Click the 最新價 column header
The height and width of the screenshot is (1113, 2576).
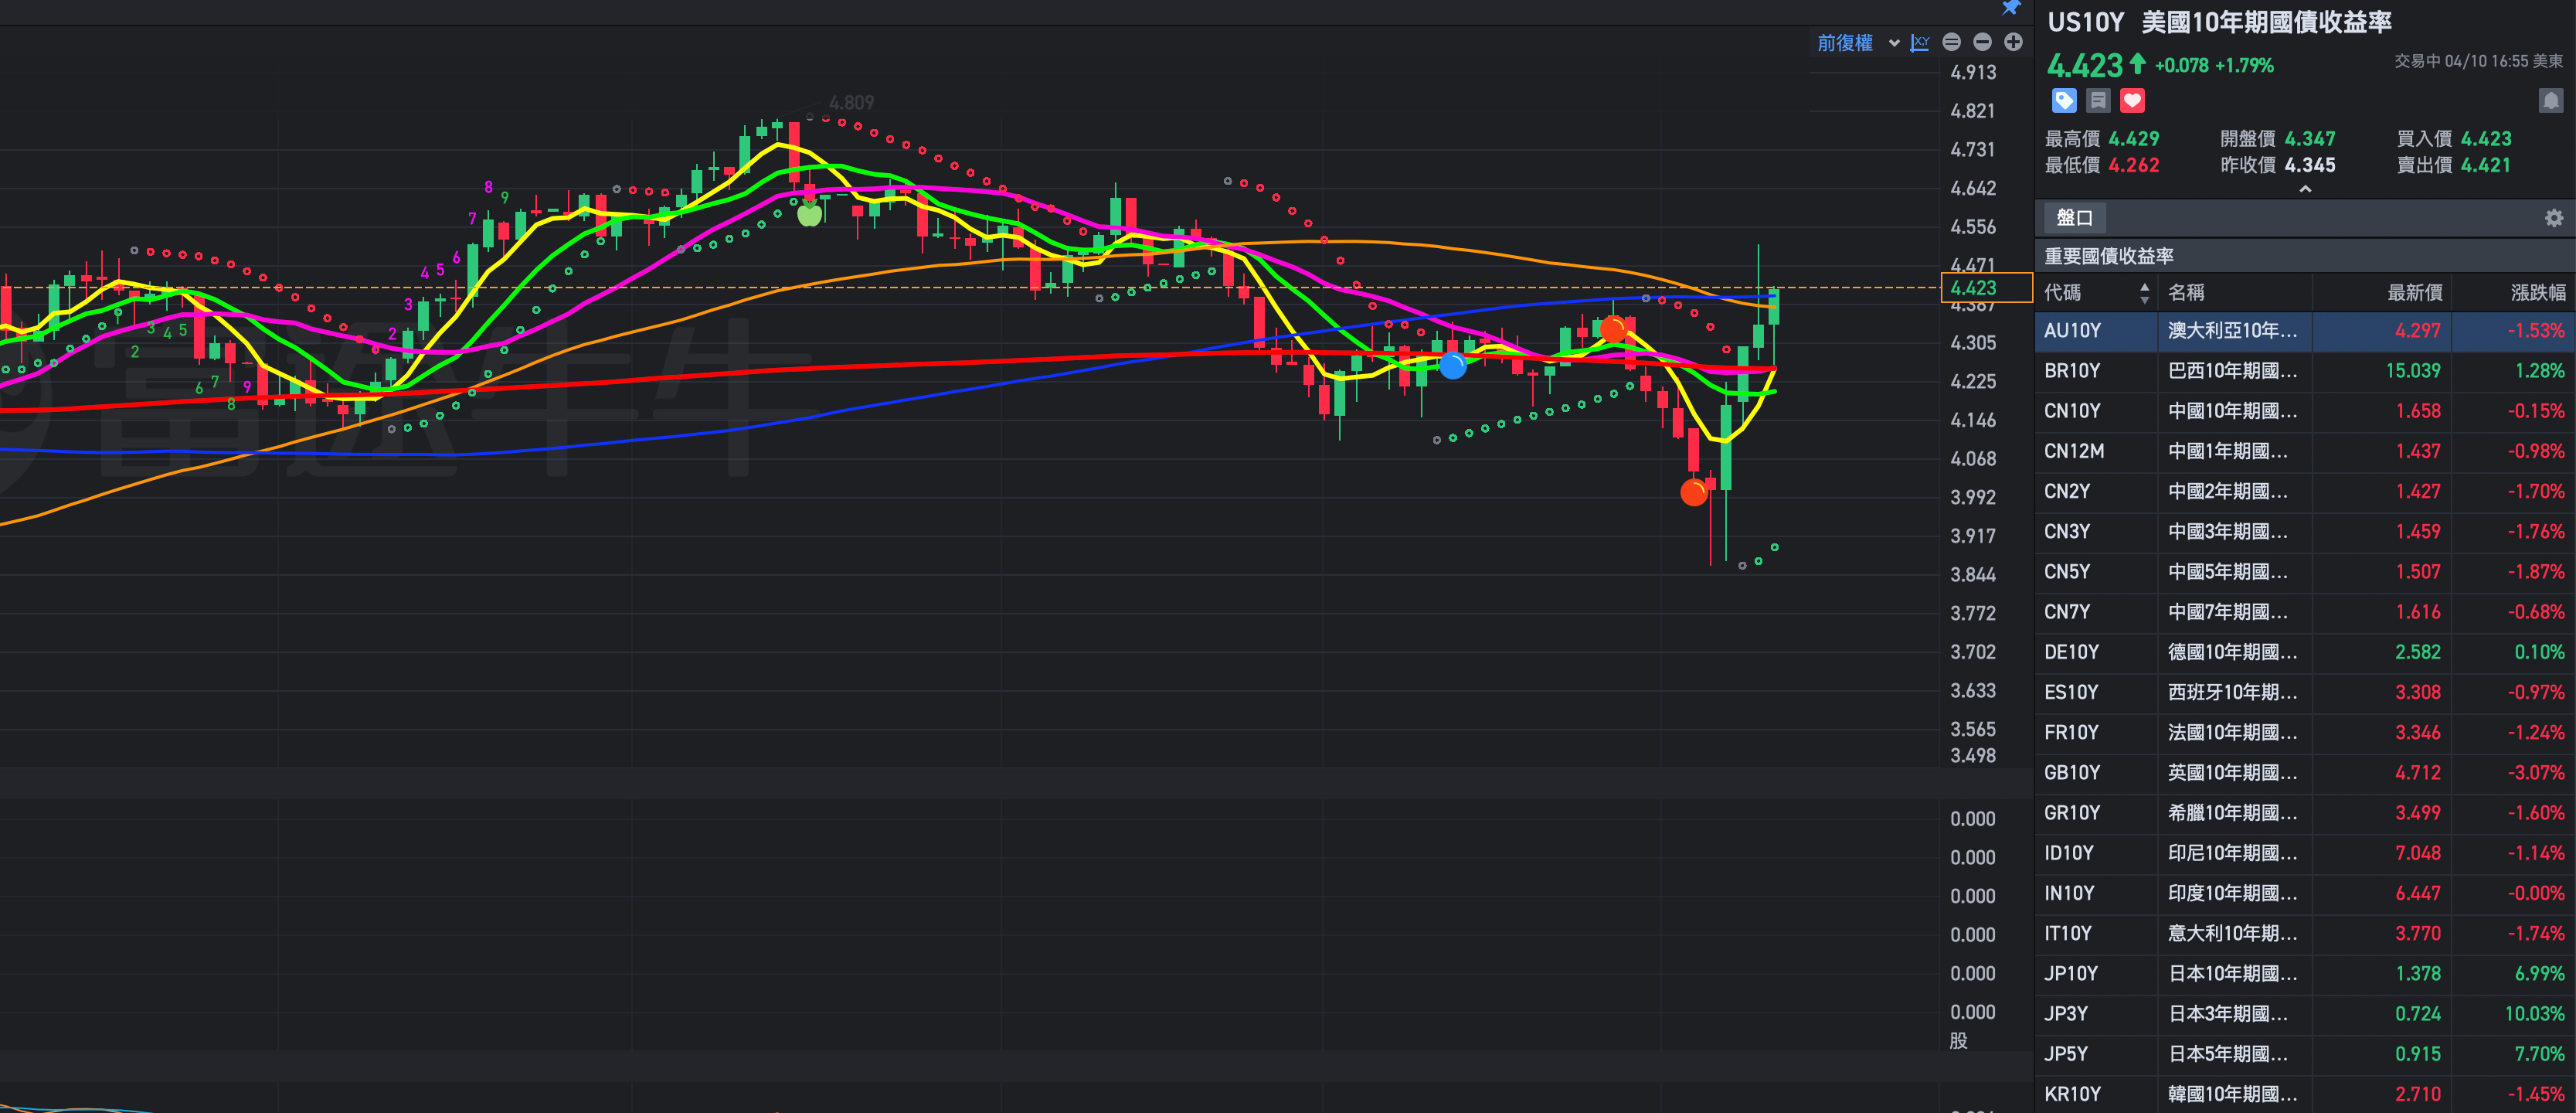(2414, 292)
